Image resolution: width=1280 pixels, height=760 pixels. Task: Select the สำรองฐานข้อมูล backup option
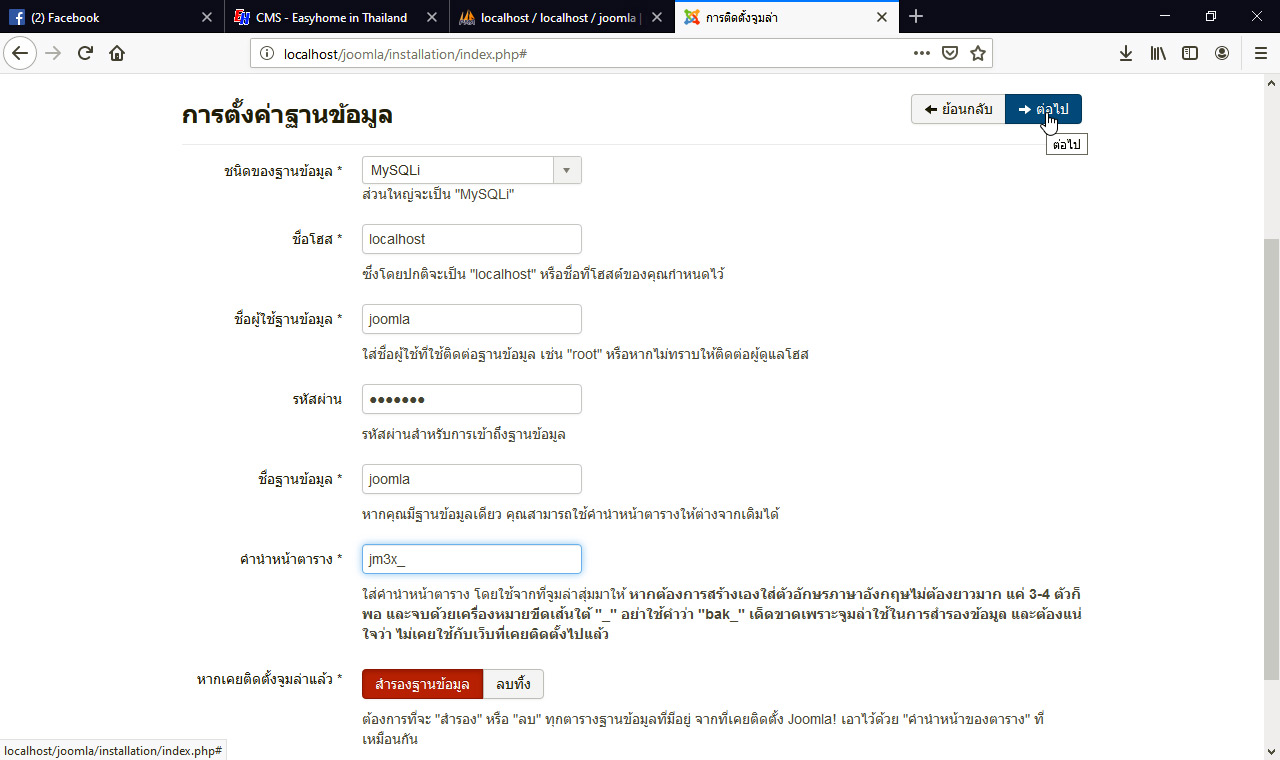click(420, 684)
